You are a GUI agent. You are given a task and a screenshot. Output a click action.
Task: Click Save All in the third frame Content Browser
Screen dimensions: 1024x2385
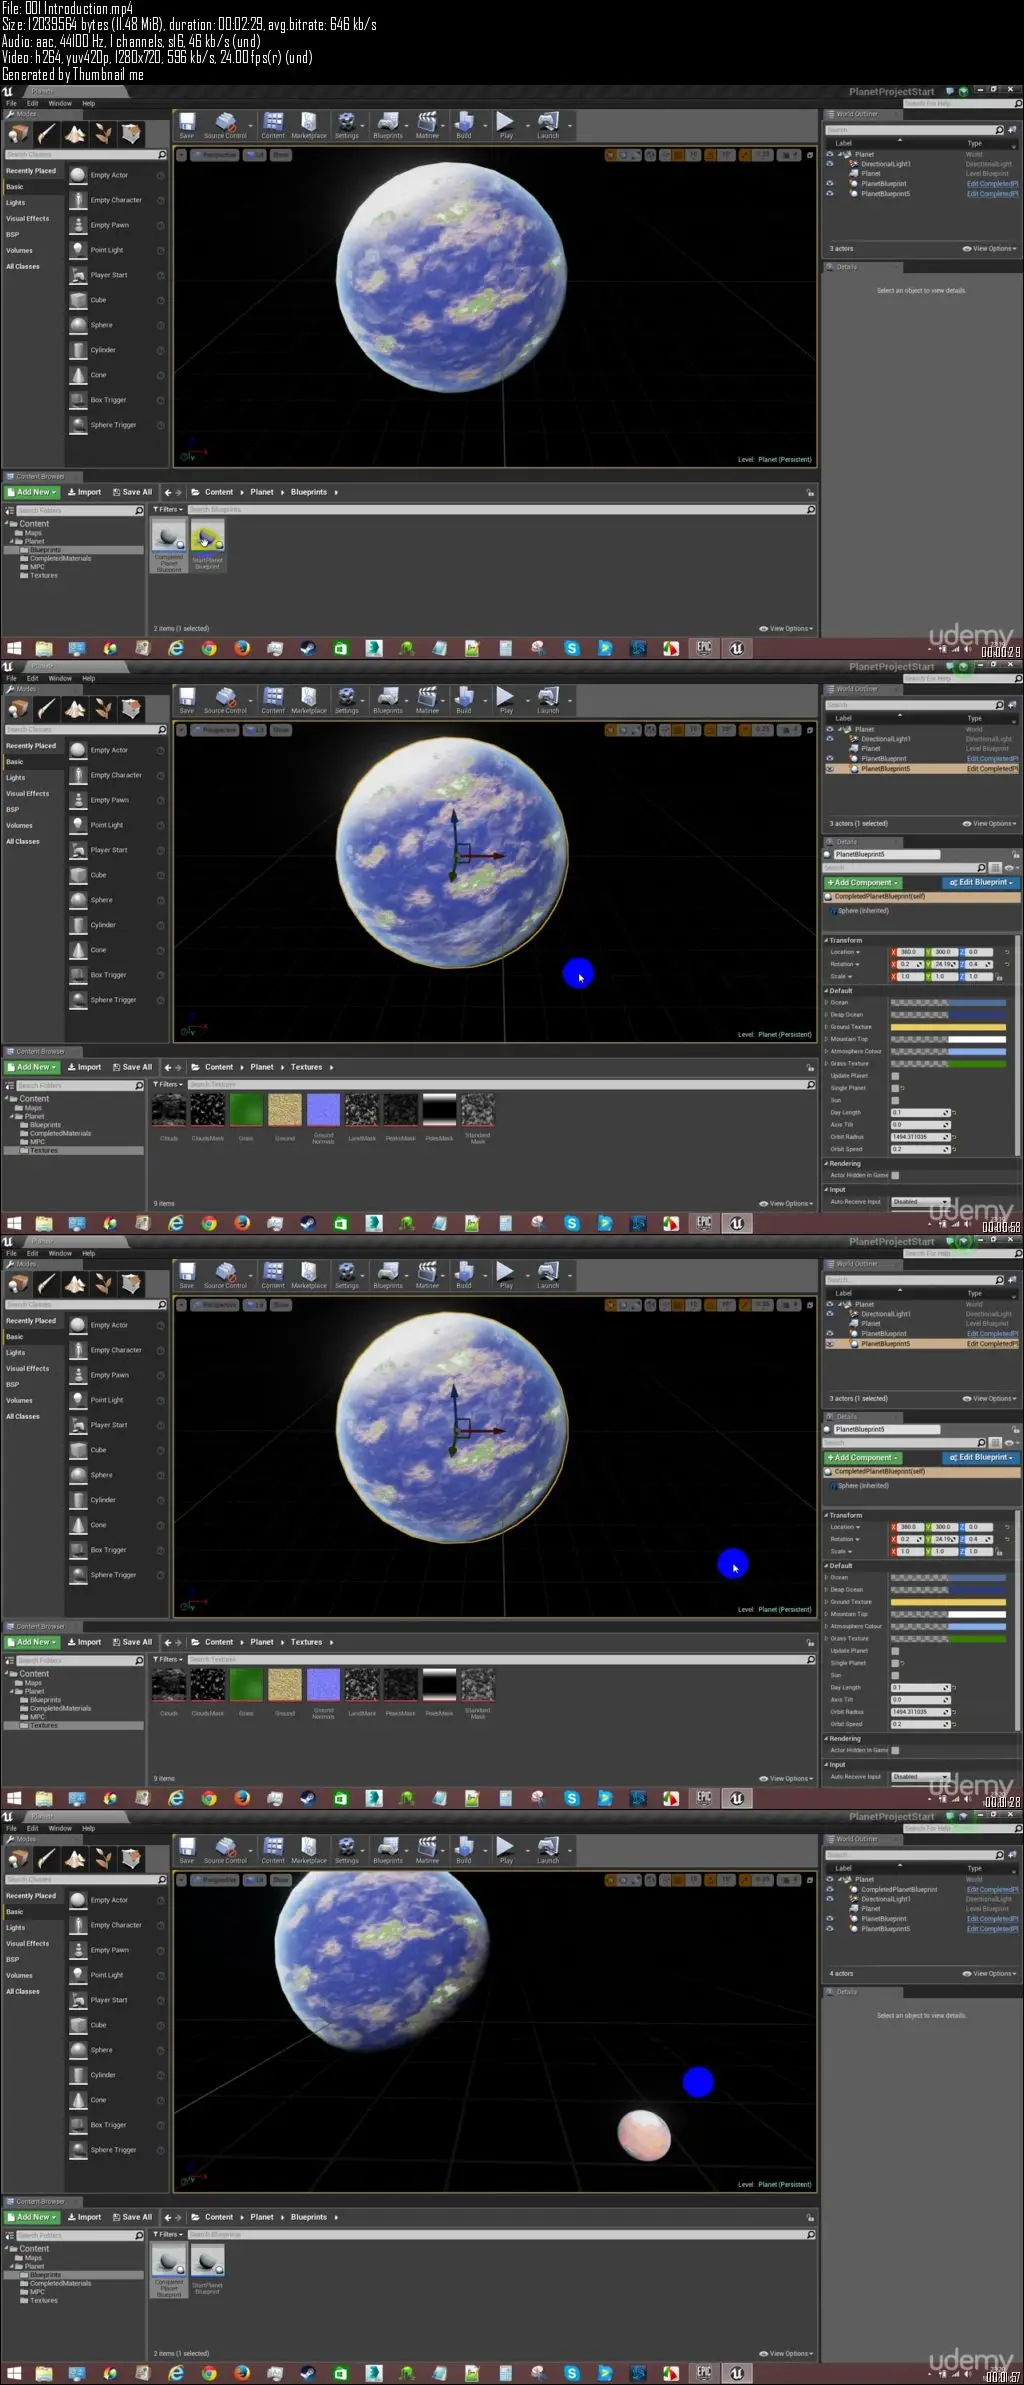click(x=132, y=1642)
